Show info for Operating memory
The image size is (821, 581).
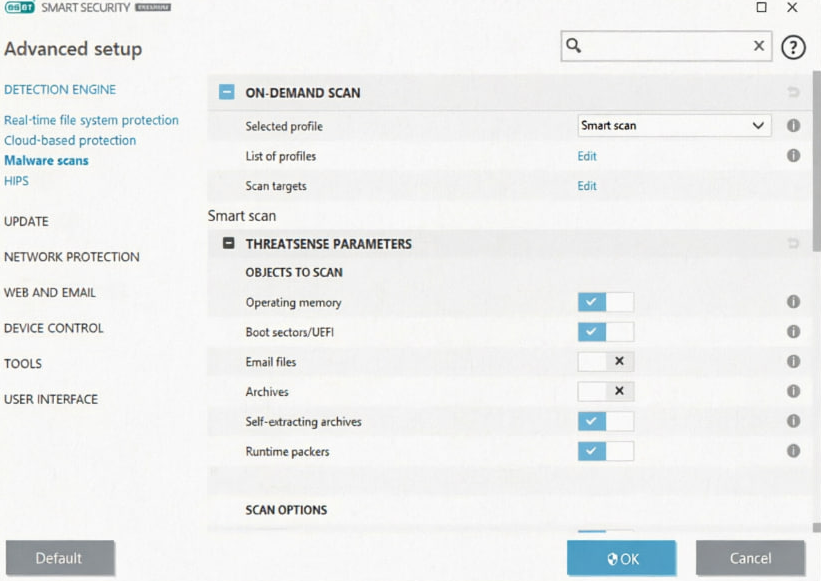point(793,301)
